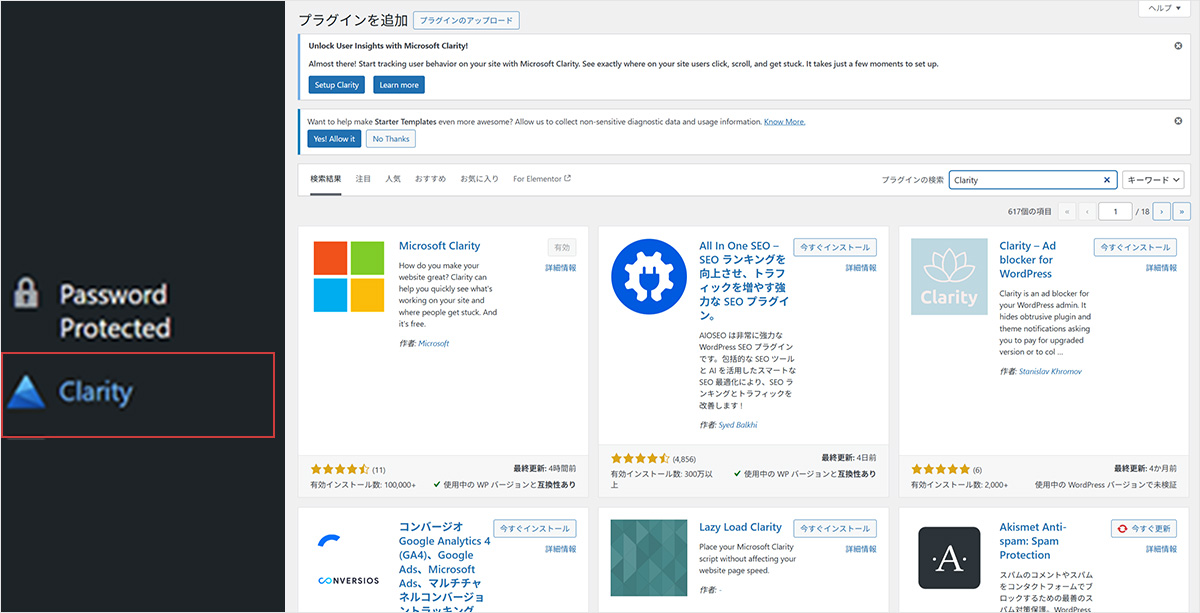Click the Setup Clarity button
Image resolution: width=1200 pixels, height=613 pixels.
pos(337,85)
